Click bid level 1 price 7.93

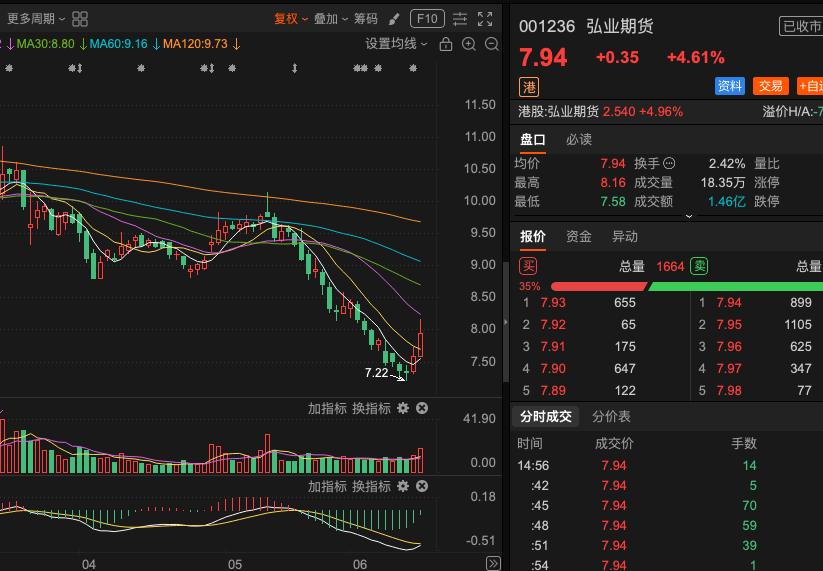click(553, 303)
